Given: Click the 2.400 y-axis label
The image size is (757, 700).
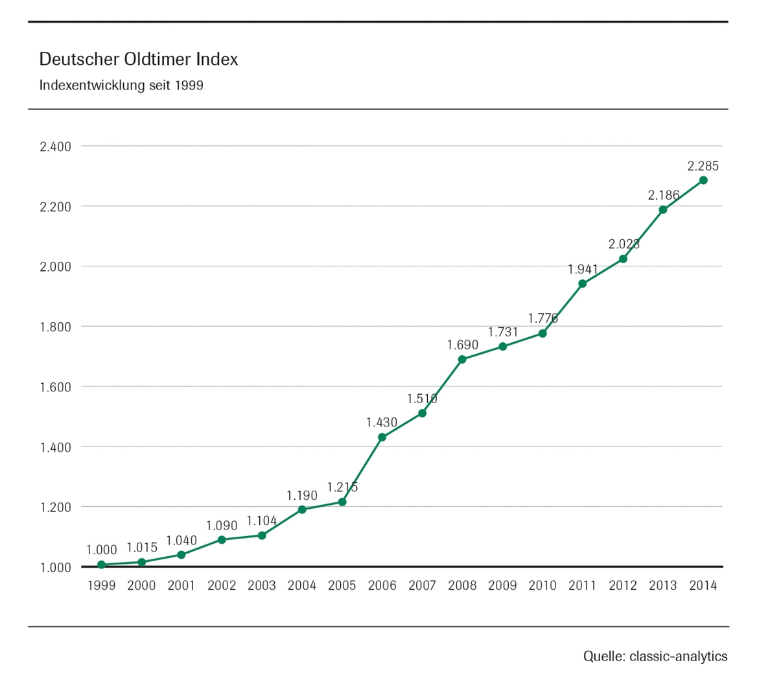Looking at the screenshot, I should point(55,147).
